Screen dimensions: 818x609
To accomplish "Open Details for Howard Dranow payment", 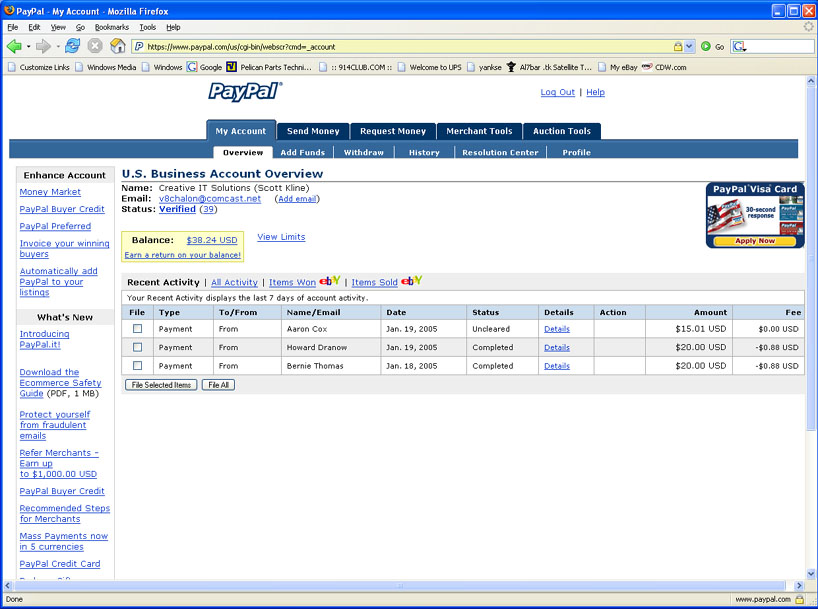I will pos(557,347).
